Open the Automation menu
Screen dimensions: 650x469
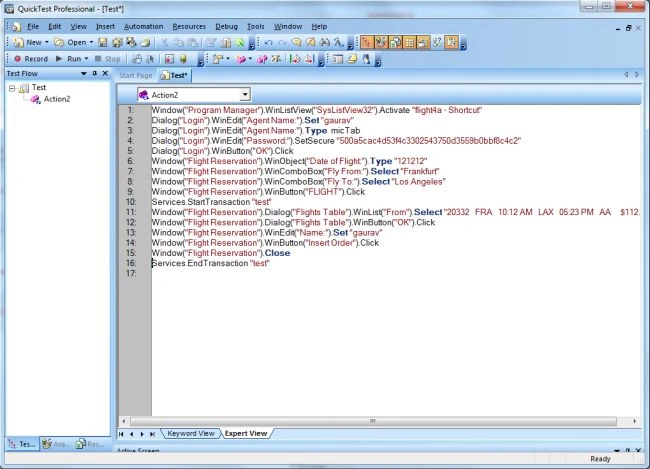143,27
